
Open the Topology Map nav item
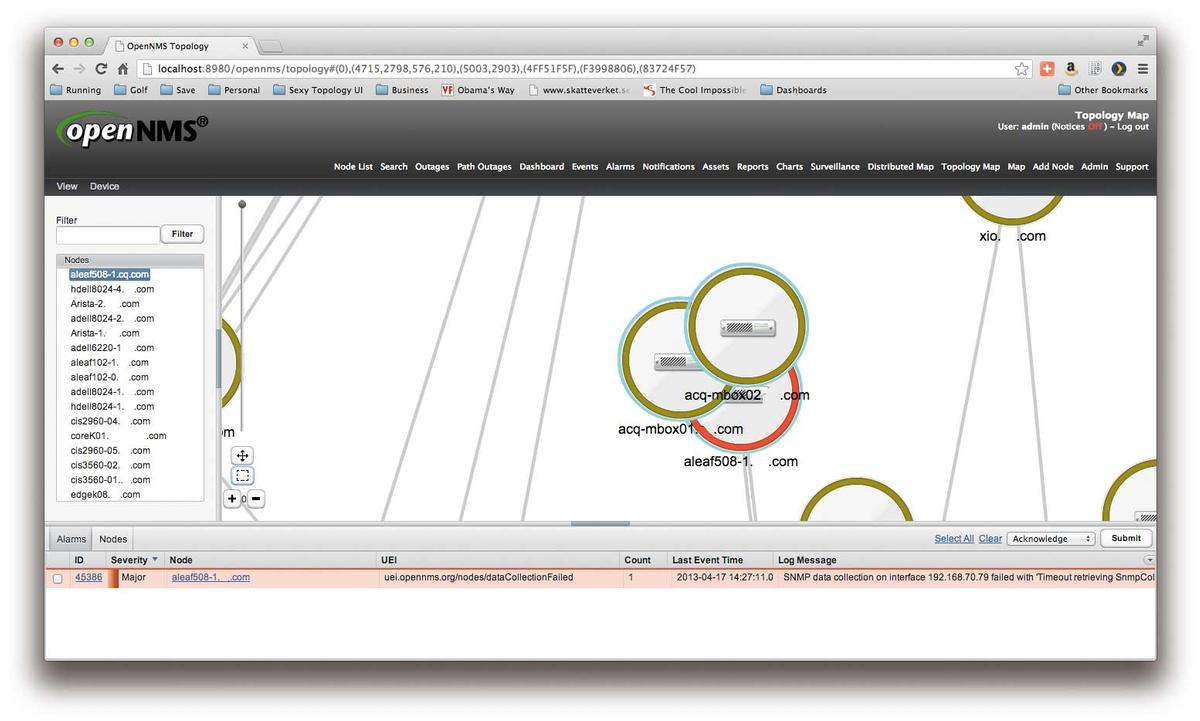pos(970,167)
